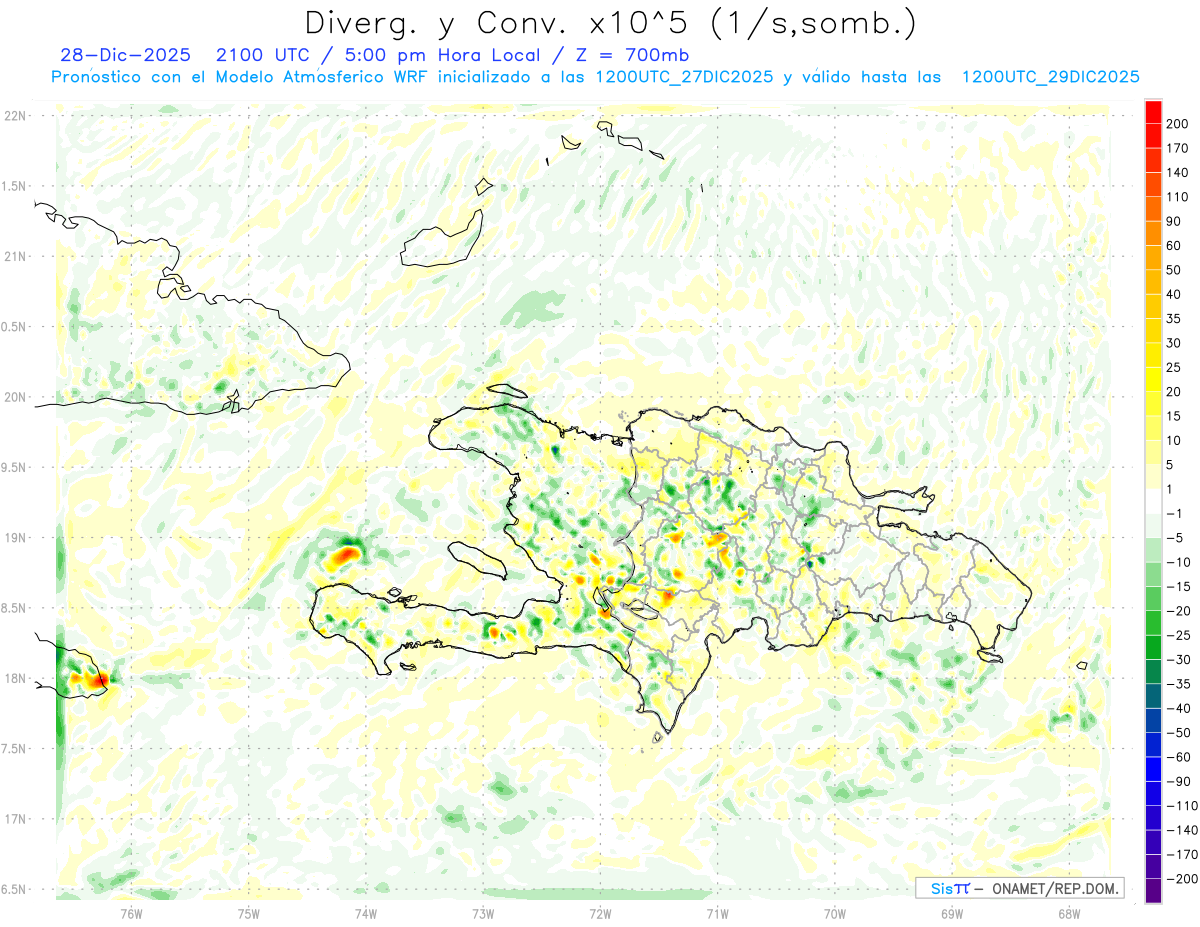The width and height of the screenshot is (1200, 927).
Task: Click the white swatch between 1 and -1
Action: click(1153, 501)
